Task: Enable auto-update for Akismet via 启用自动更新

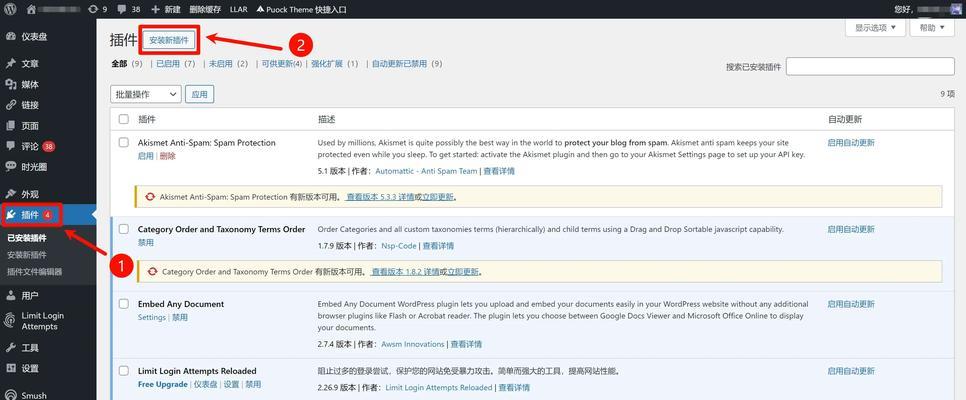Action: coord(851,142)
